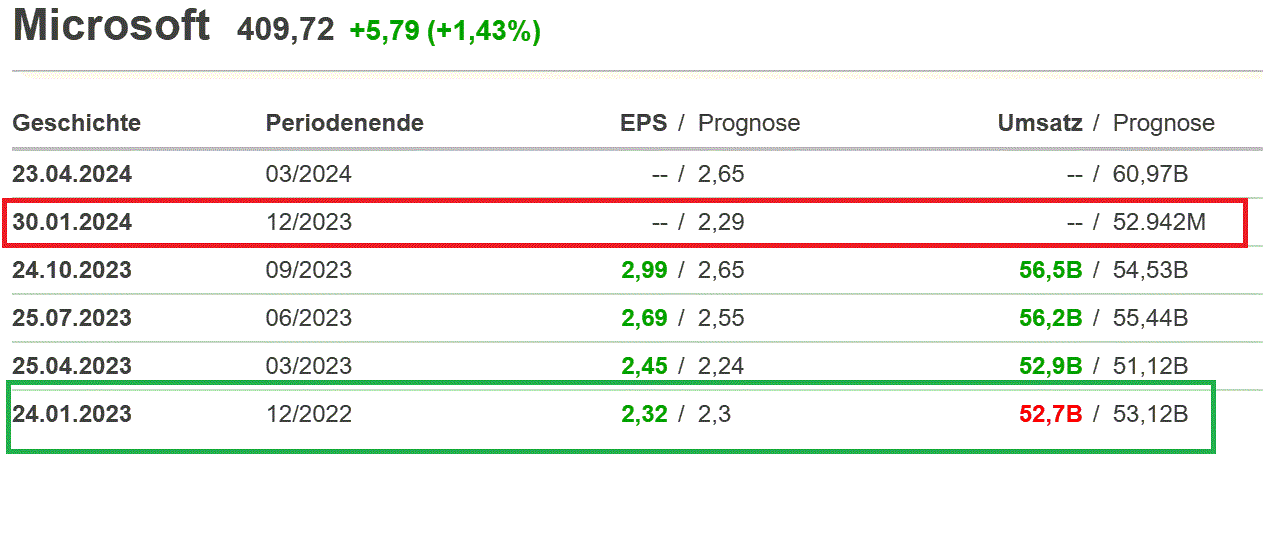The width and height of the screenshot is (1263, 550).
Task: Click the green 2,32 EPS value
Action: pyautogui.click(x=644, y=414)
